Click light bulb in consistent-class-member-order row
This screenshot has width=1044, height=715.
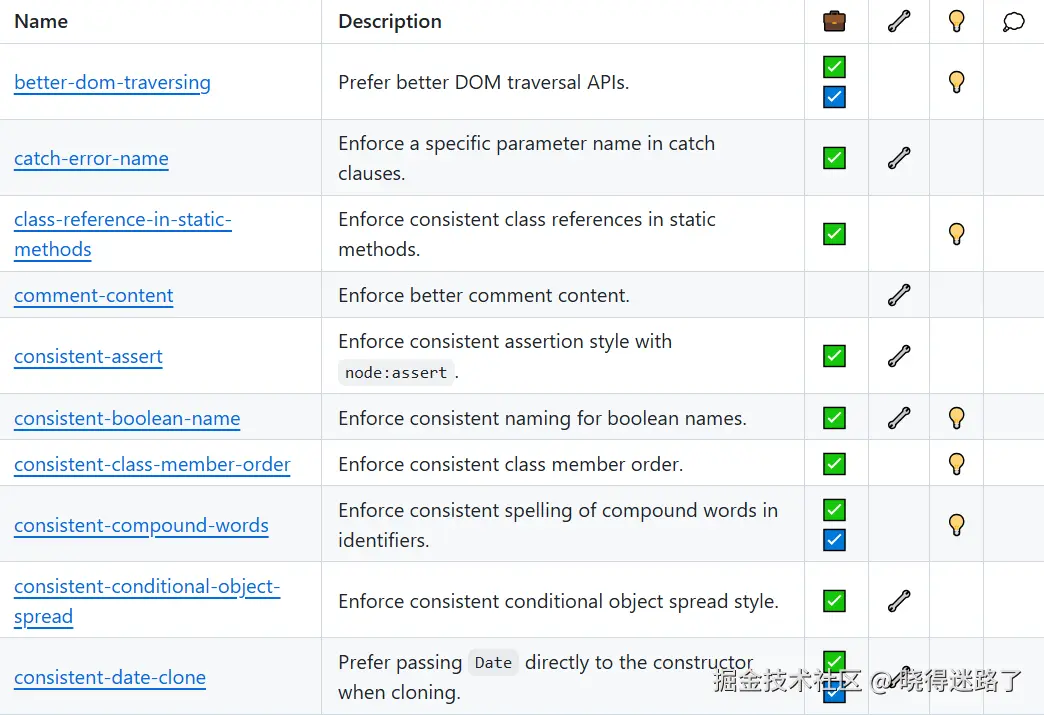(x=956, y=464)
